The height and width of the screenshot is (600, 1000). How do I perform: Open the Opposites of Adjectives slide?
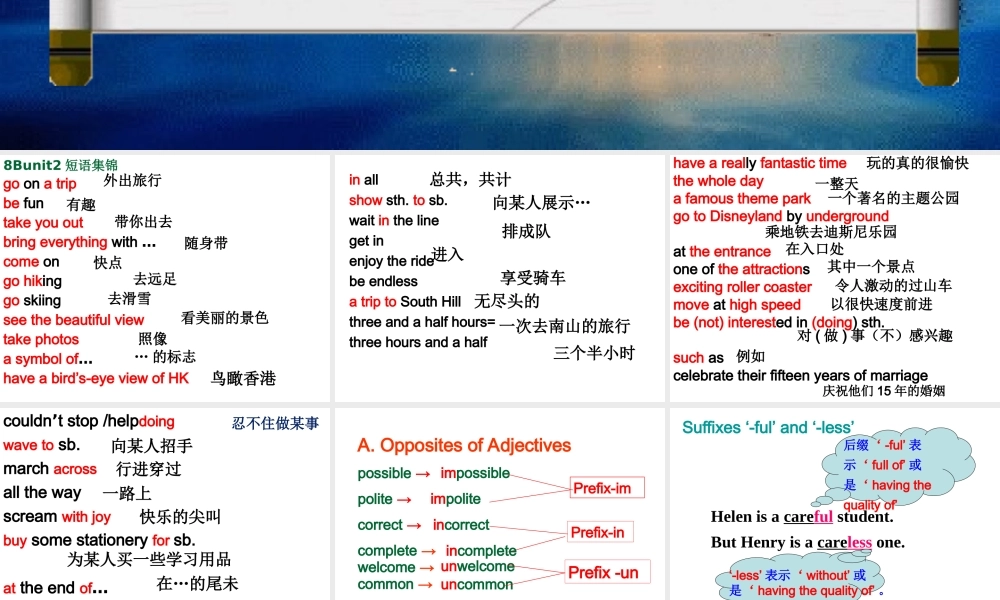tap(499, 503)
